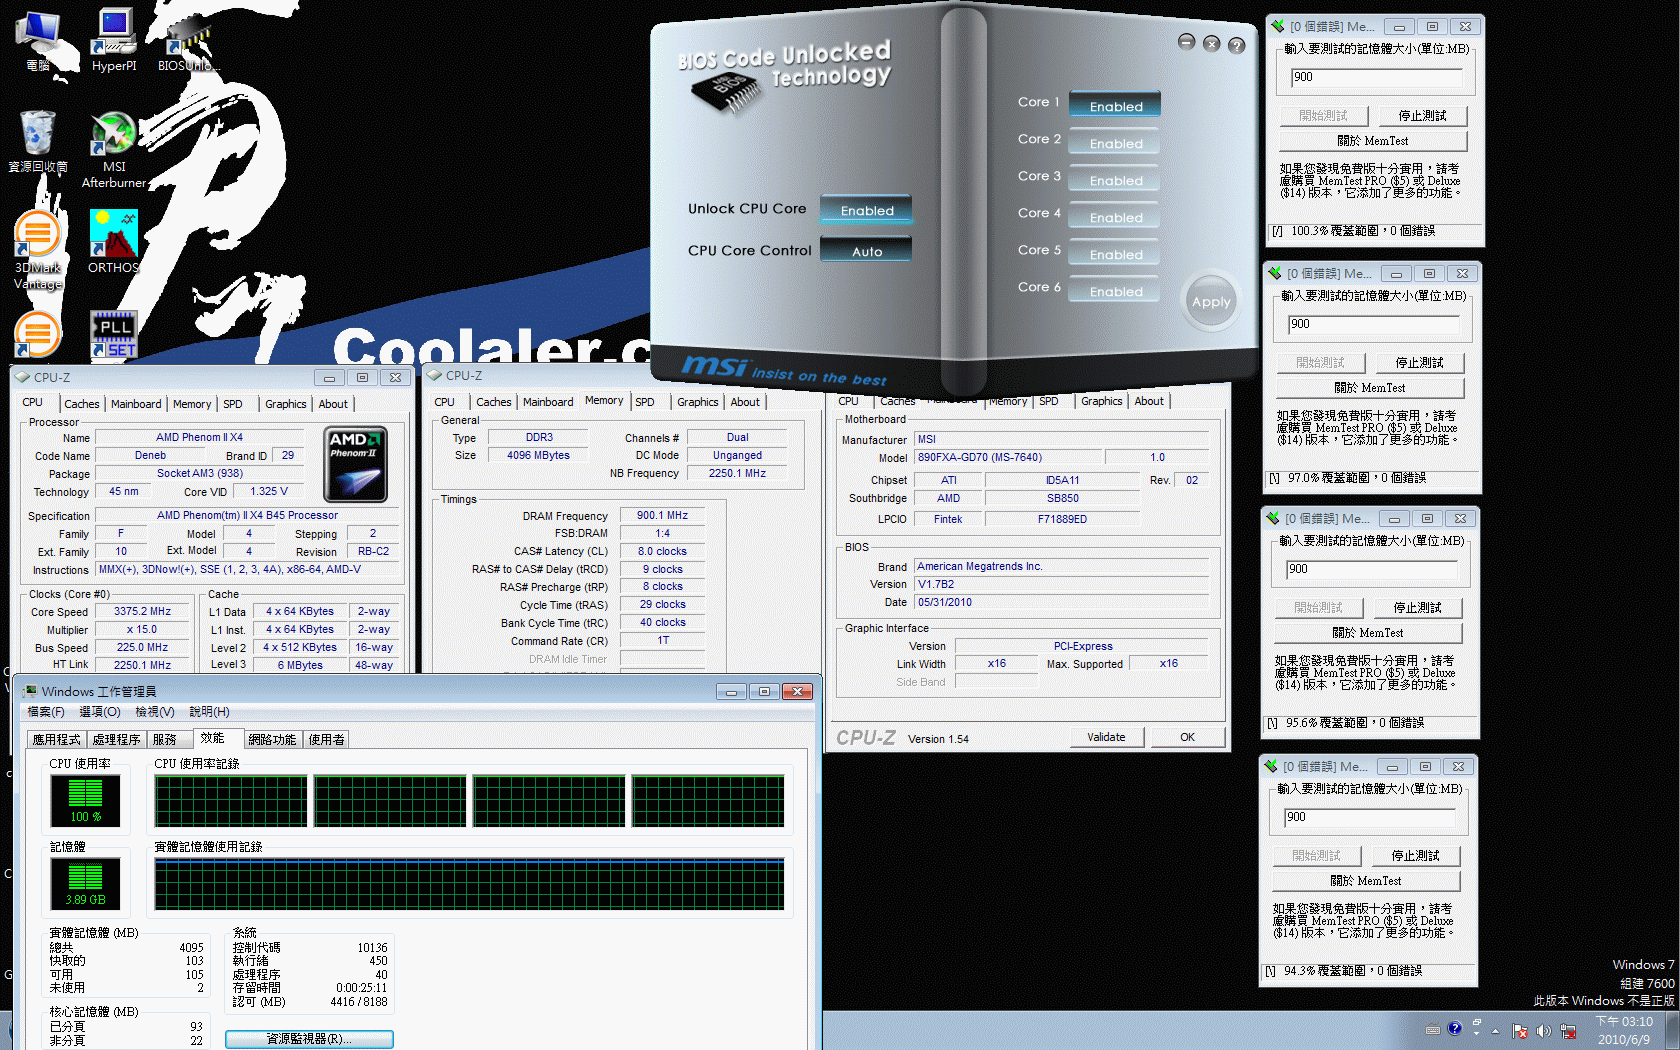Screen dimensions: 1680x1050
Task: Click the language bar restore icon in taskbar
Action: click(1477, 1022)
